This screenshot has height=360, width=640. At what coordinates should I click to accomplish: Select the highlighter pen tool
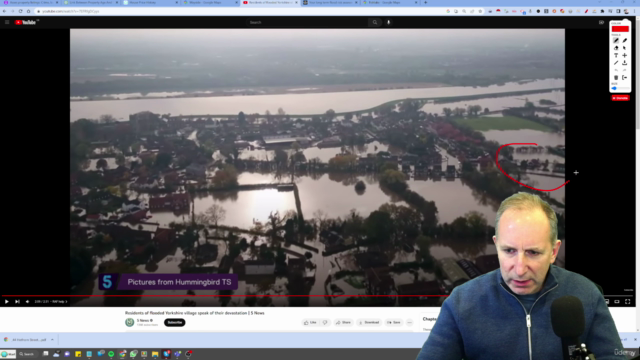click(624, 40)
